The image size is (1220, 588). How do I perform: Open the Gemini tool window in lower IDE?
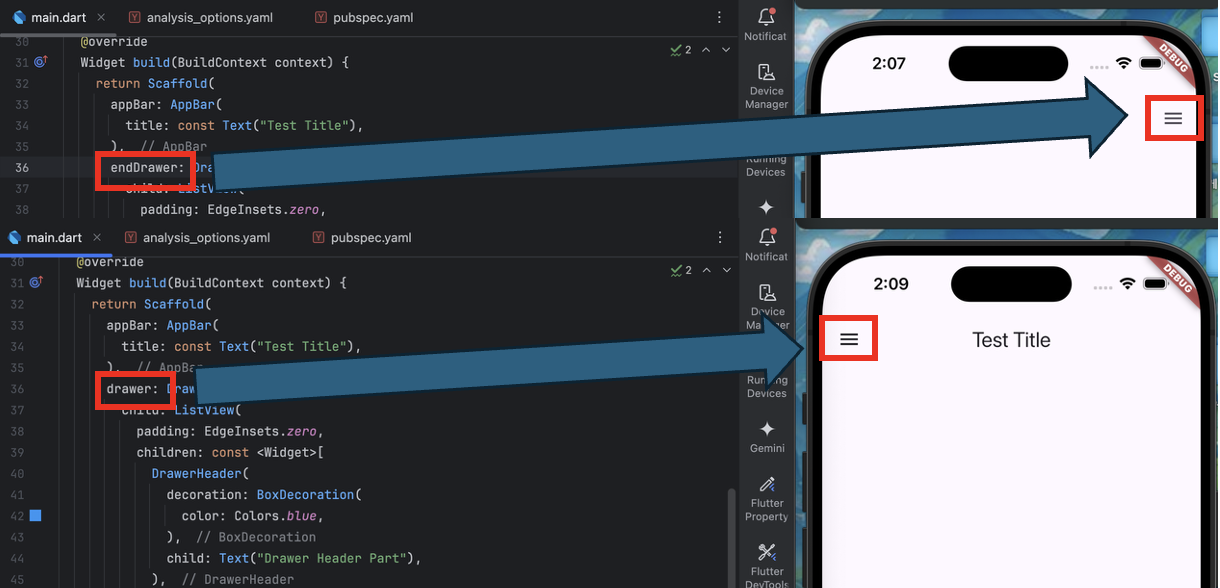click(767, 436)
